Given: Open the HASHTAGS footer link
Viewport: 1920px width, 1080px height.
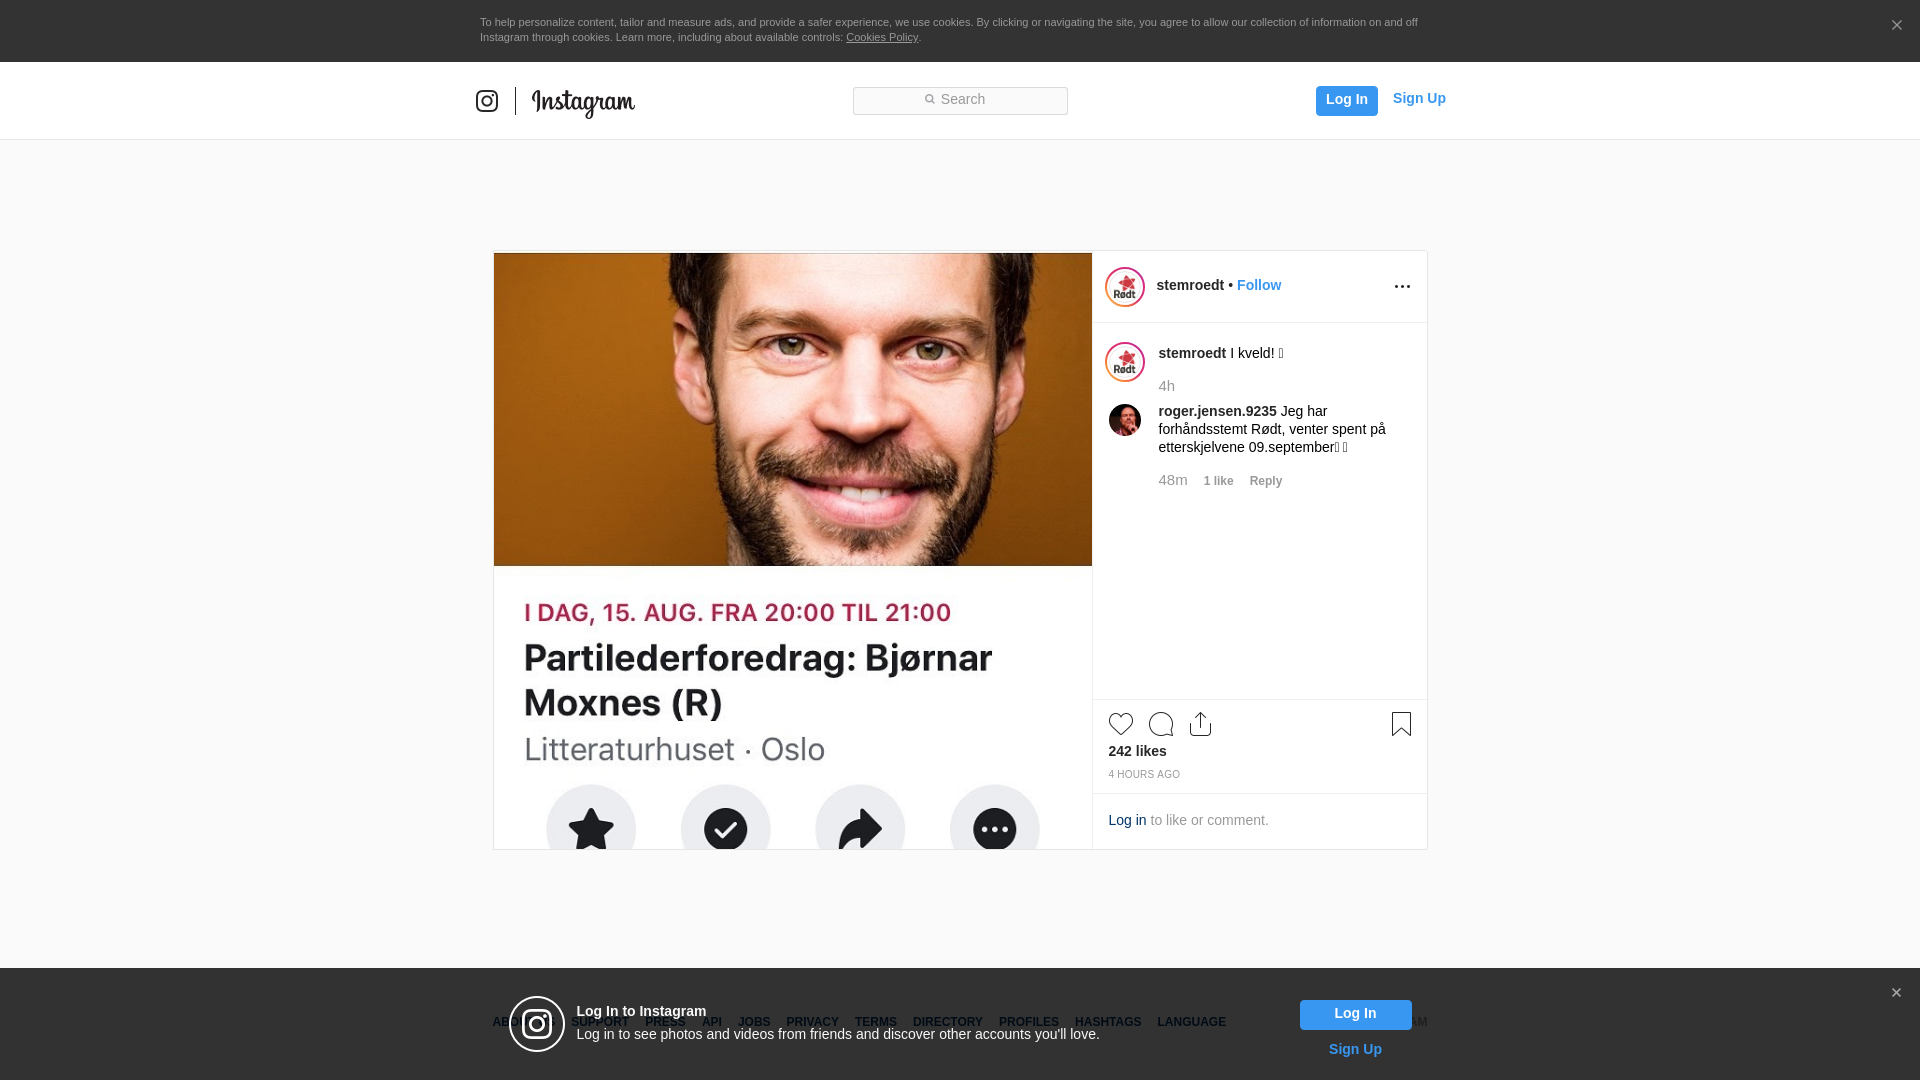Looking at the screenshot, I should coord(1108,1022).
